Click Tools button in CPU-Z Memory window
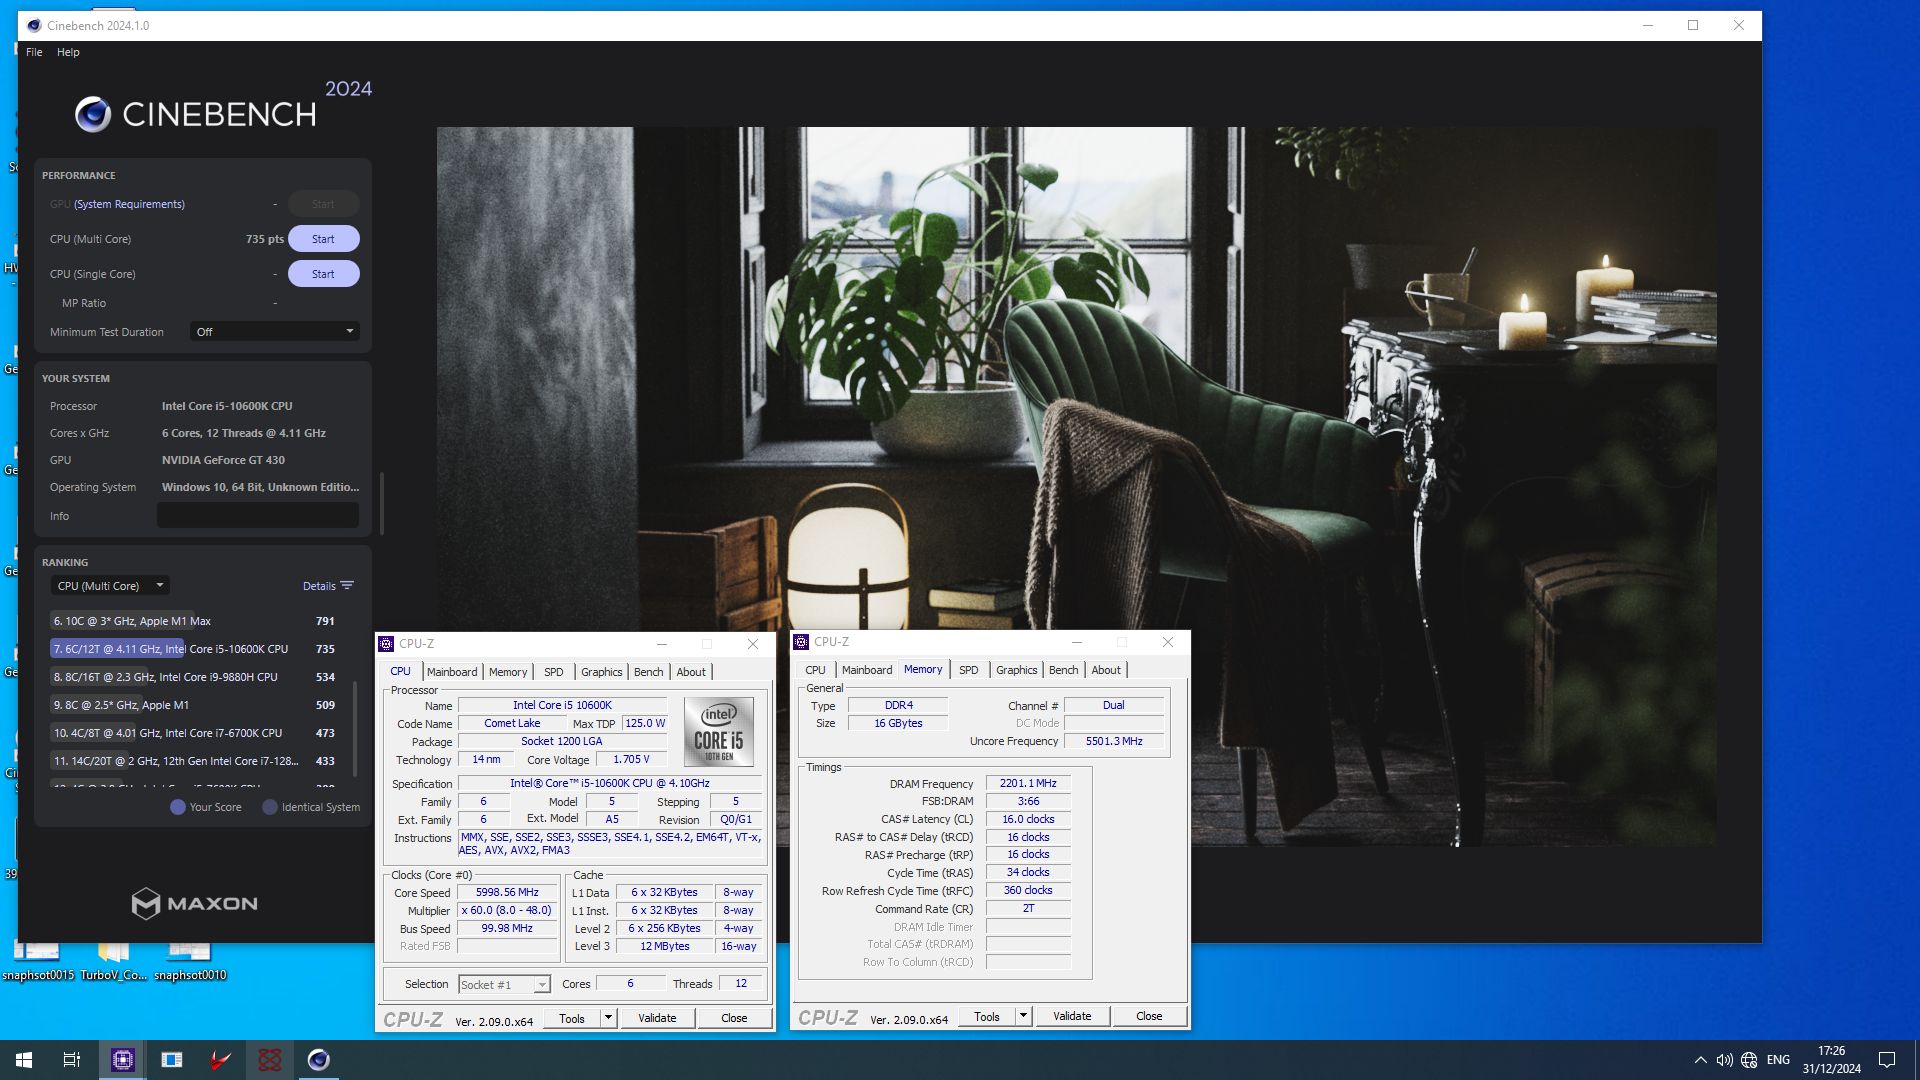The image size is (1920, 1080). tap(987, 1017)
